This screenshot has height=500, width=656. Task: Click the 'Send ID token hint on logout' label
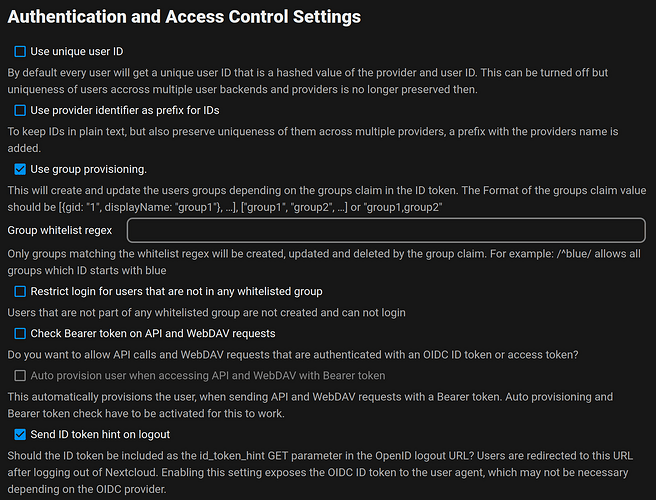pos(100,434)
